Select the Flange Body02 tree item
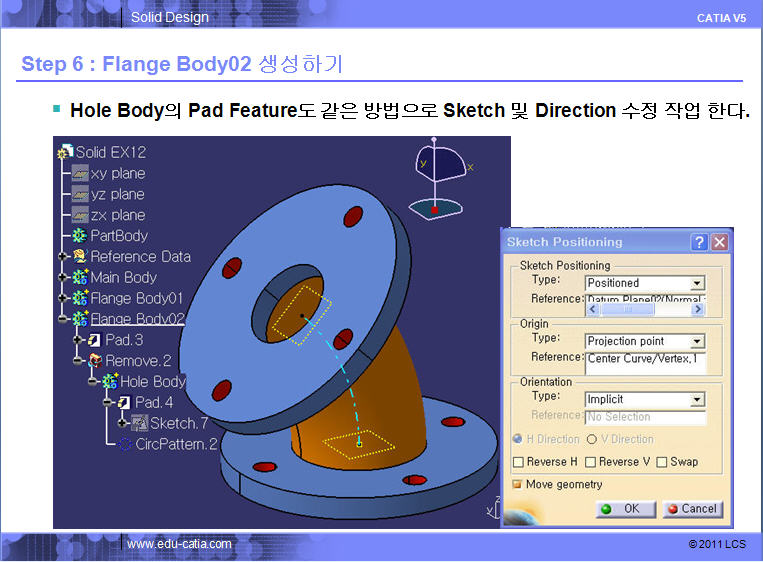This screenshot has height=562, width=763. 137,319
